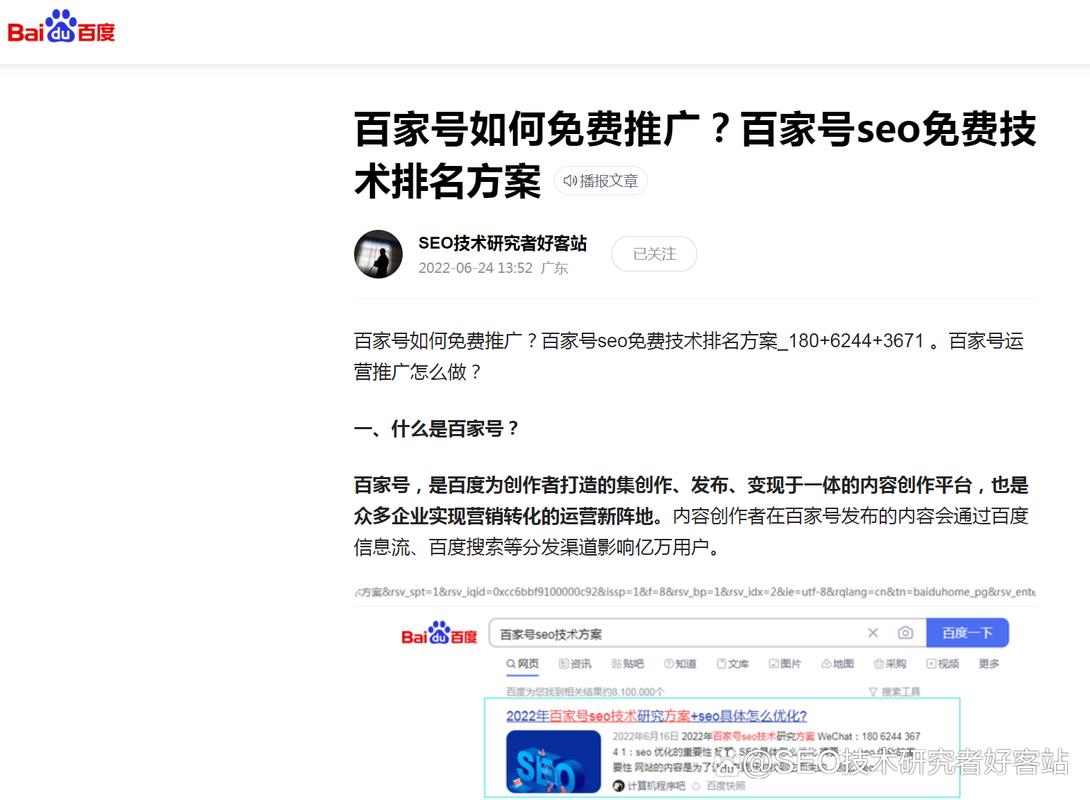This screenshot has width=1090, height=800.
Task: Click the embedded URL bar text
Action: coord(695,592)
